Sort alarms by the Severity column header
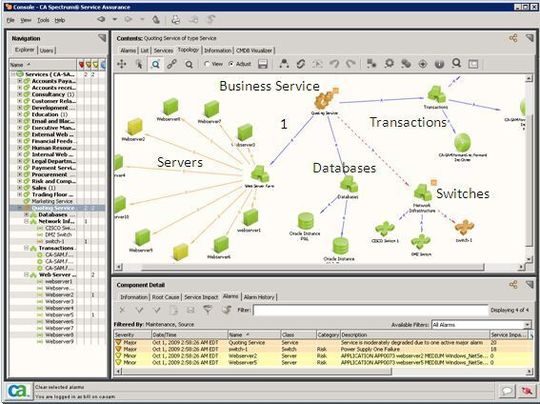Screen dimensions: 540x404 point(133,335)
